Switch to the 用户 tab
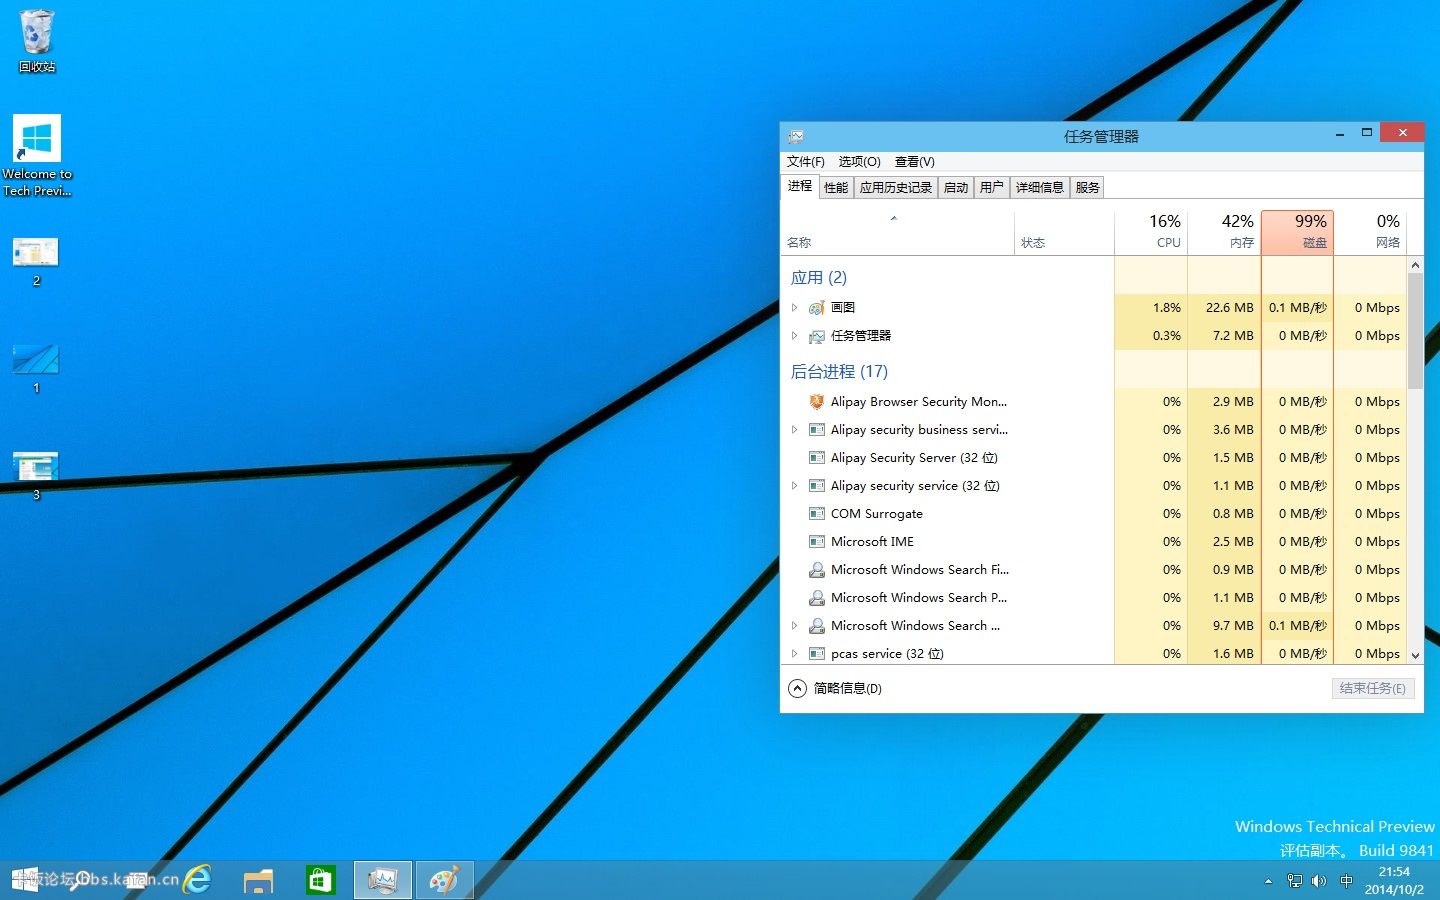 click(991, 187)
